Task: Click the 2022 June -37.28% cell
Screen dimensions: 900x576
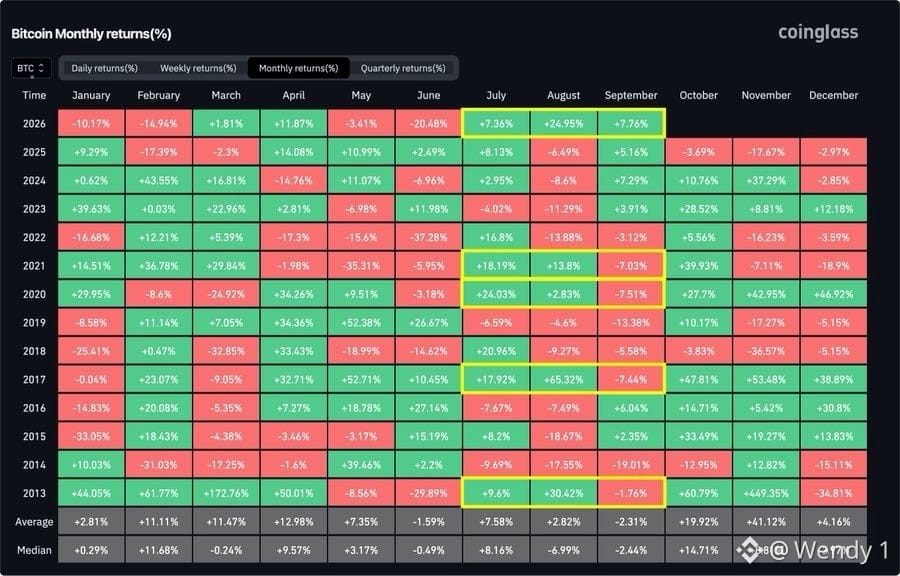Action: coord(429,237)
